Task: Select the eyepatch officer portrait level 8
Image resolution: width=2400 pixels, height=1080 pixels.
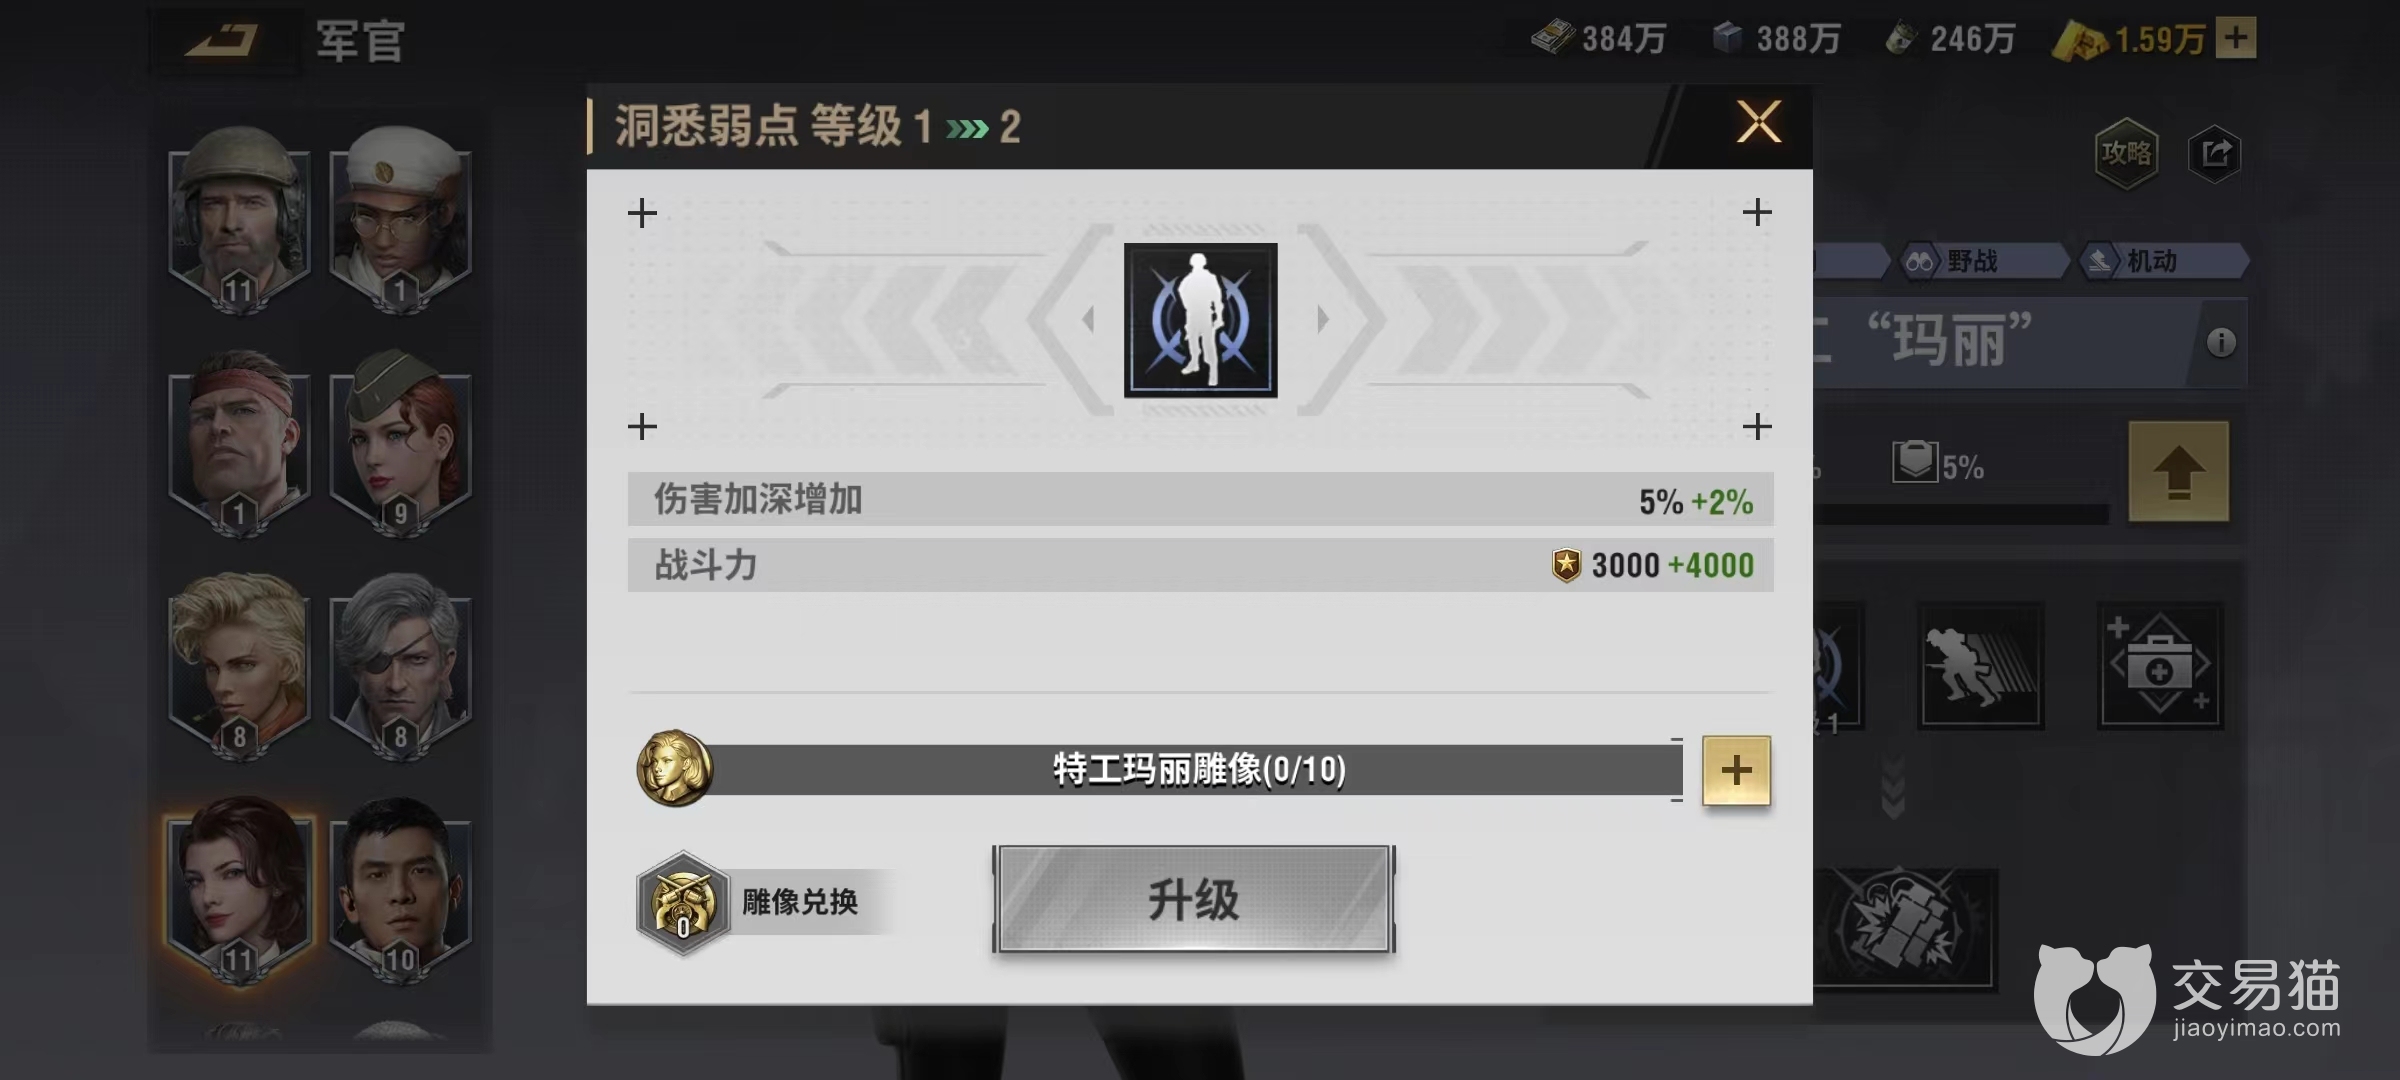Action: pos(400,665)
